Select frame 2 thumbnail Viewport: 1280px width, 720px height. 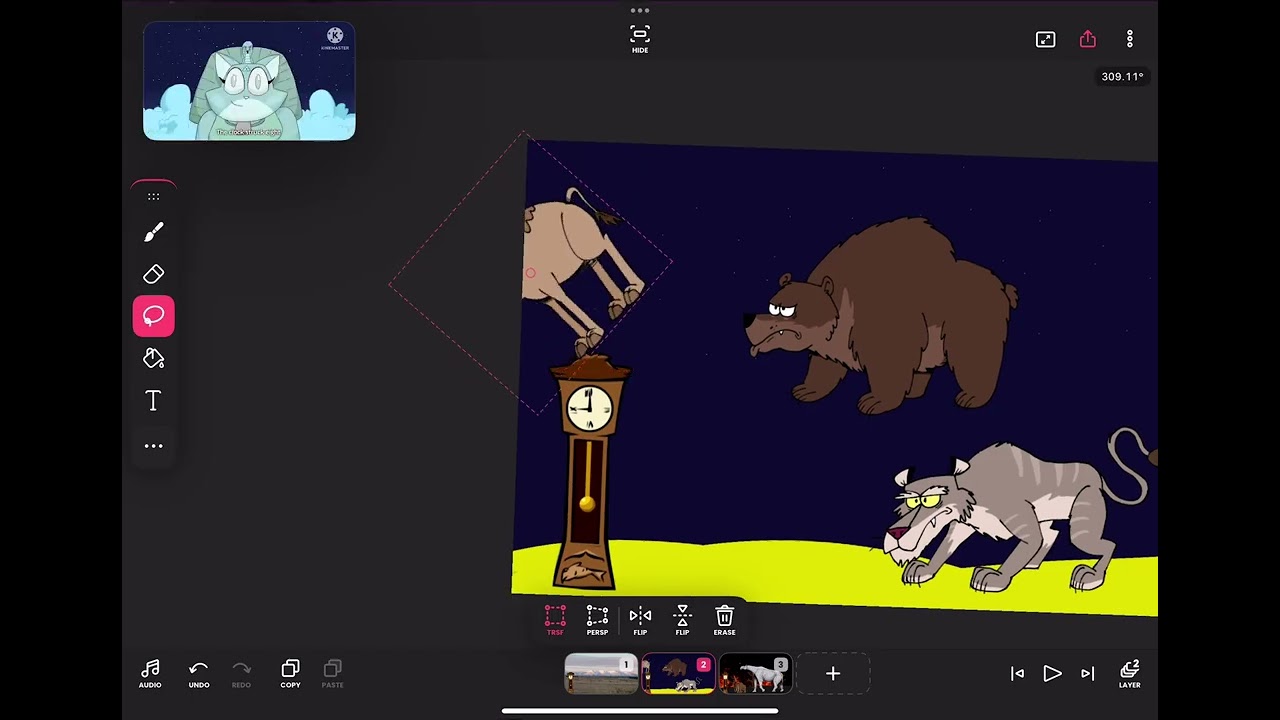click(678, 674)
